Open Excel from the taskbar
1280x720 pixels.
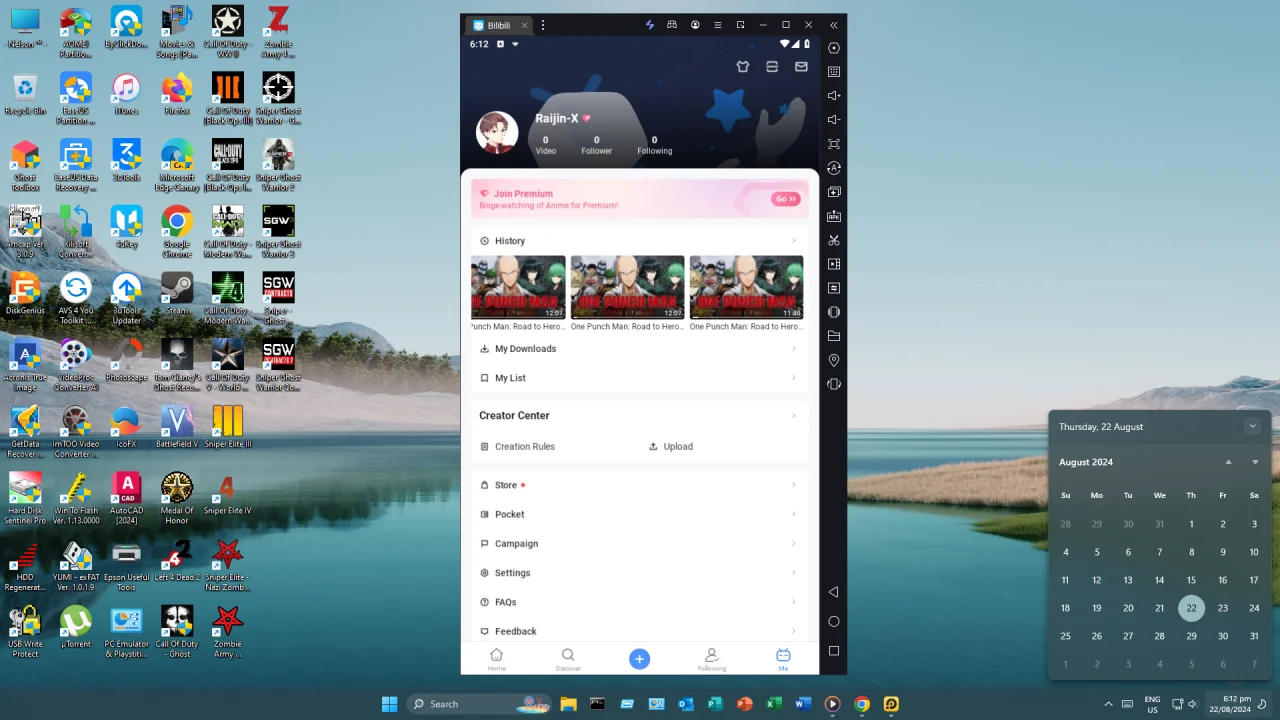tap(773, 704)
